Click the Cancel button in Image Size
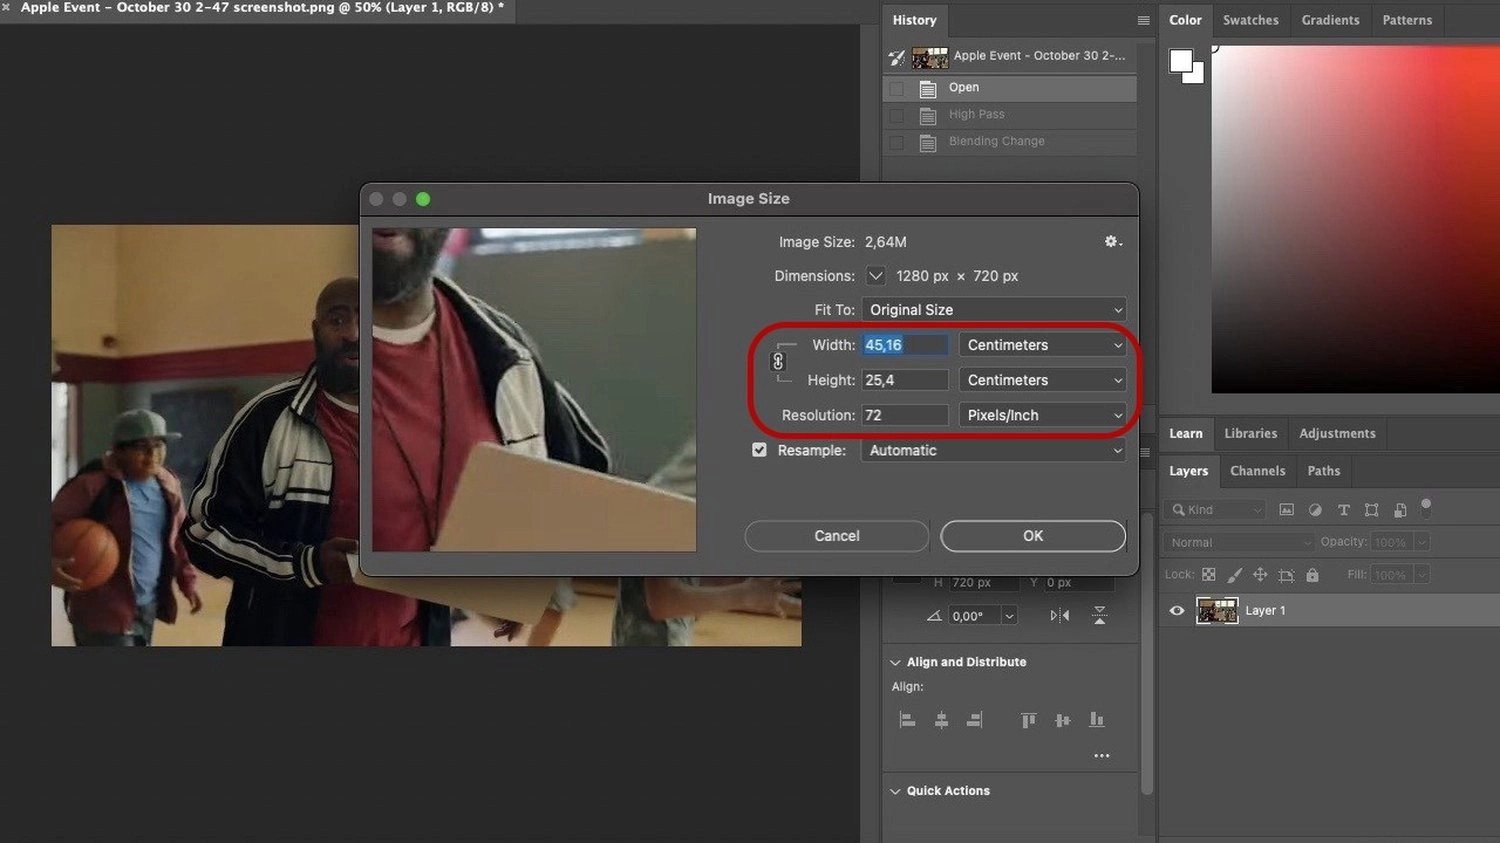This screenshot has width=1500, height=843. [x=837, y=536]
